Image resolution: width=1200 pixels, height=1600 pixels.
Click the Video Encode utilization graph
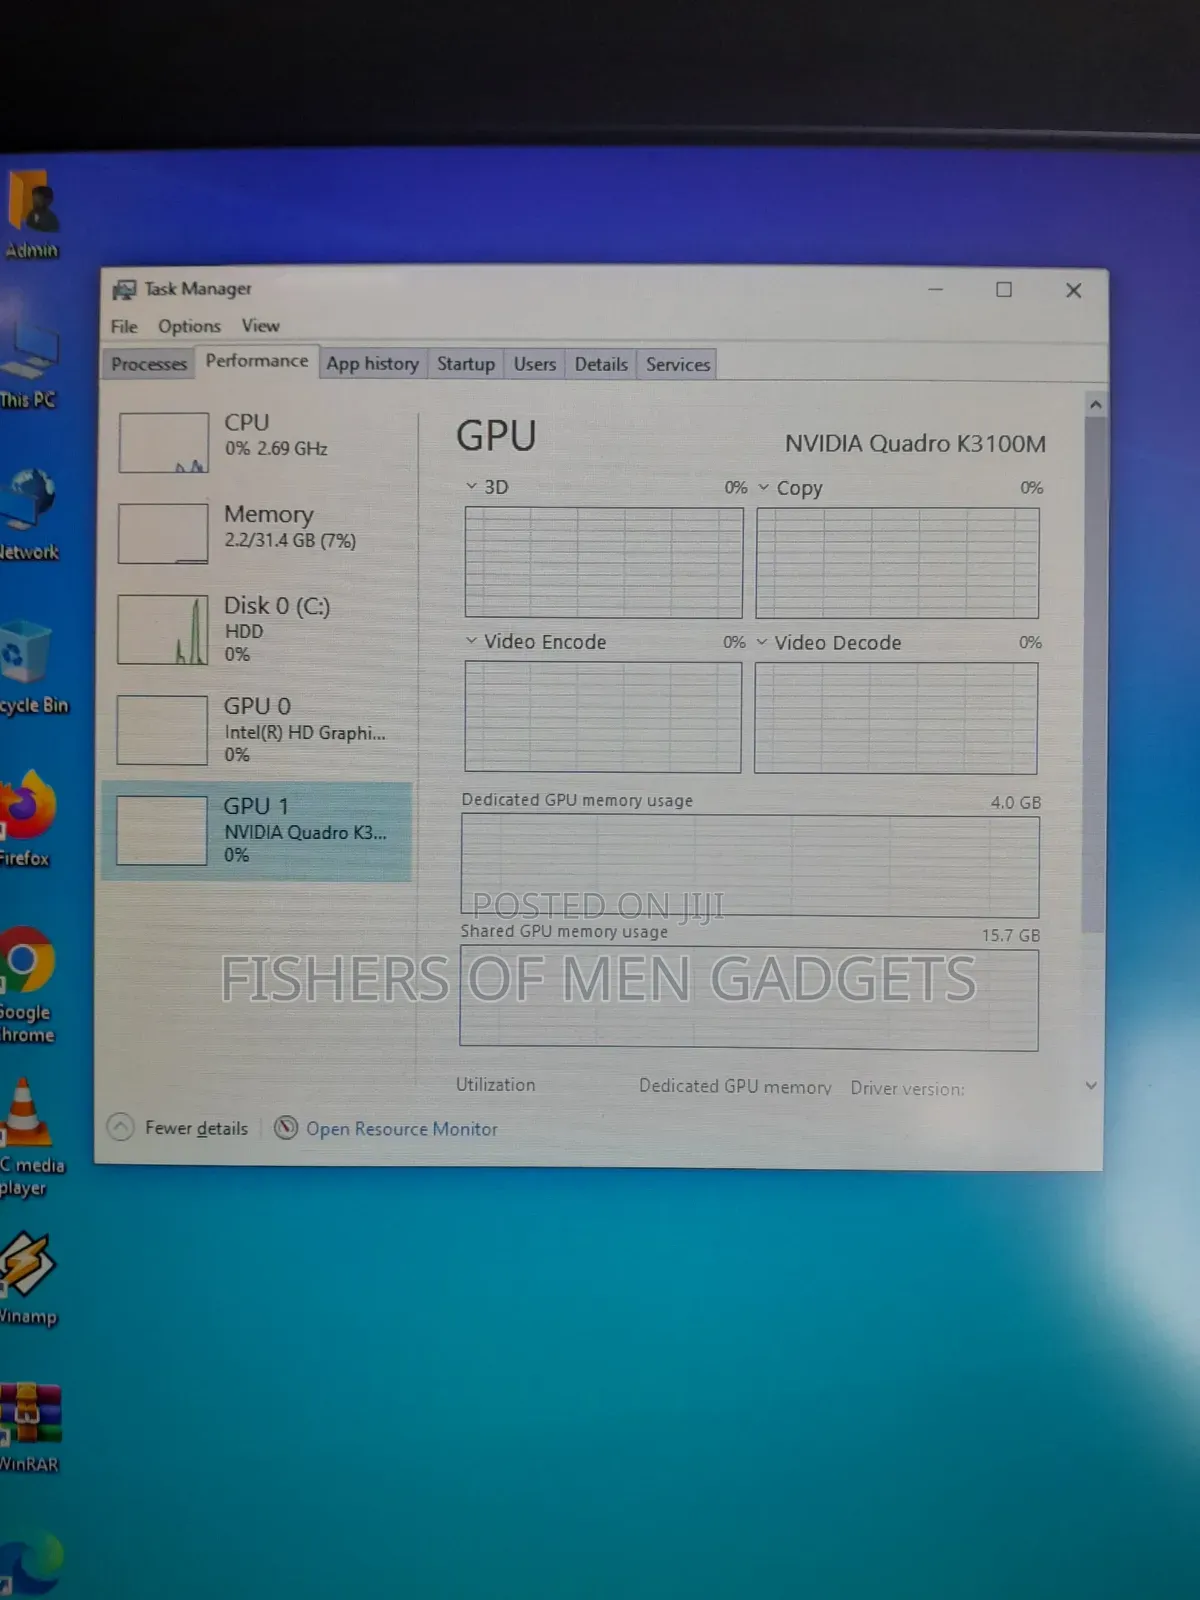click(x=603, y=717)
